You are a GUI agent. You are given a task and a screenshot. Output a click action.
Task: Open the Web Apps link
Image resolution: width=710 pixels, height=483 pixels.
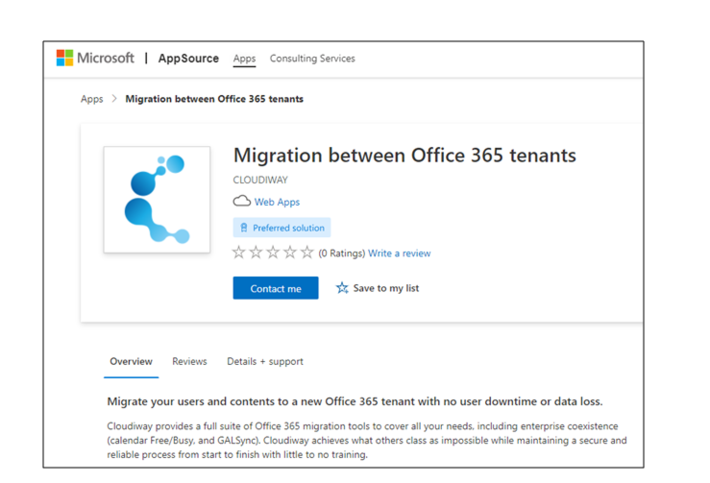click(277, 202)
